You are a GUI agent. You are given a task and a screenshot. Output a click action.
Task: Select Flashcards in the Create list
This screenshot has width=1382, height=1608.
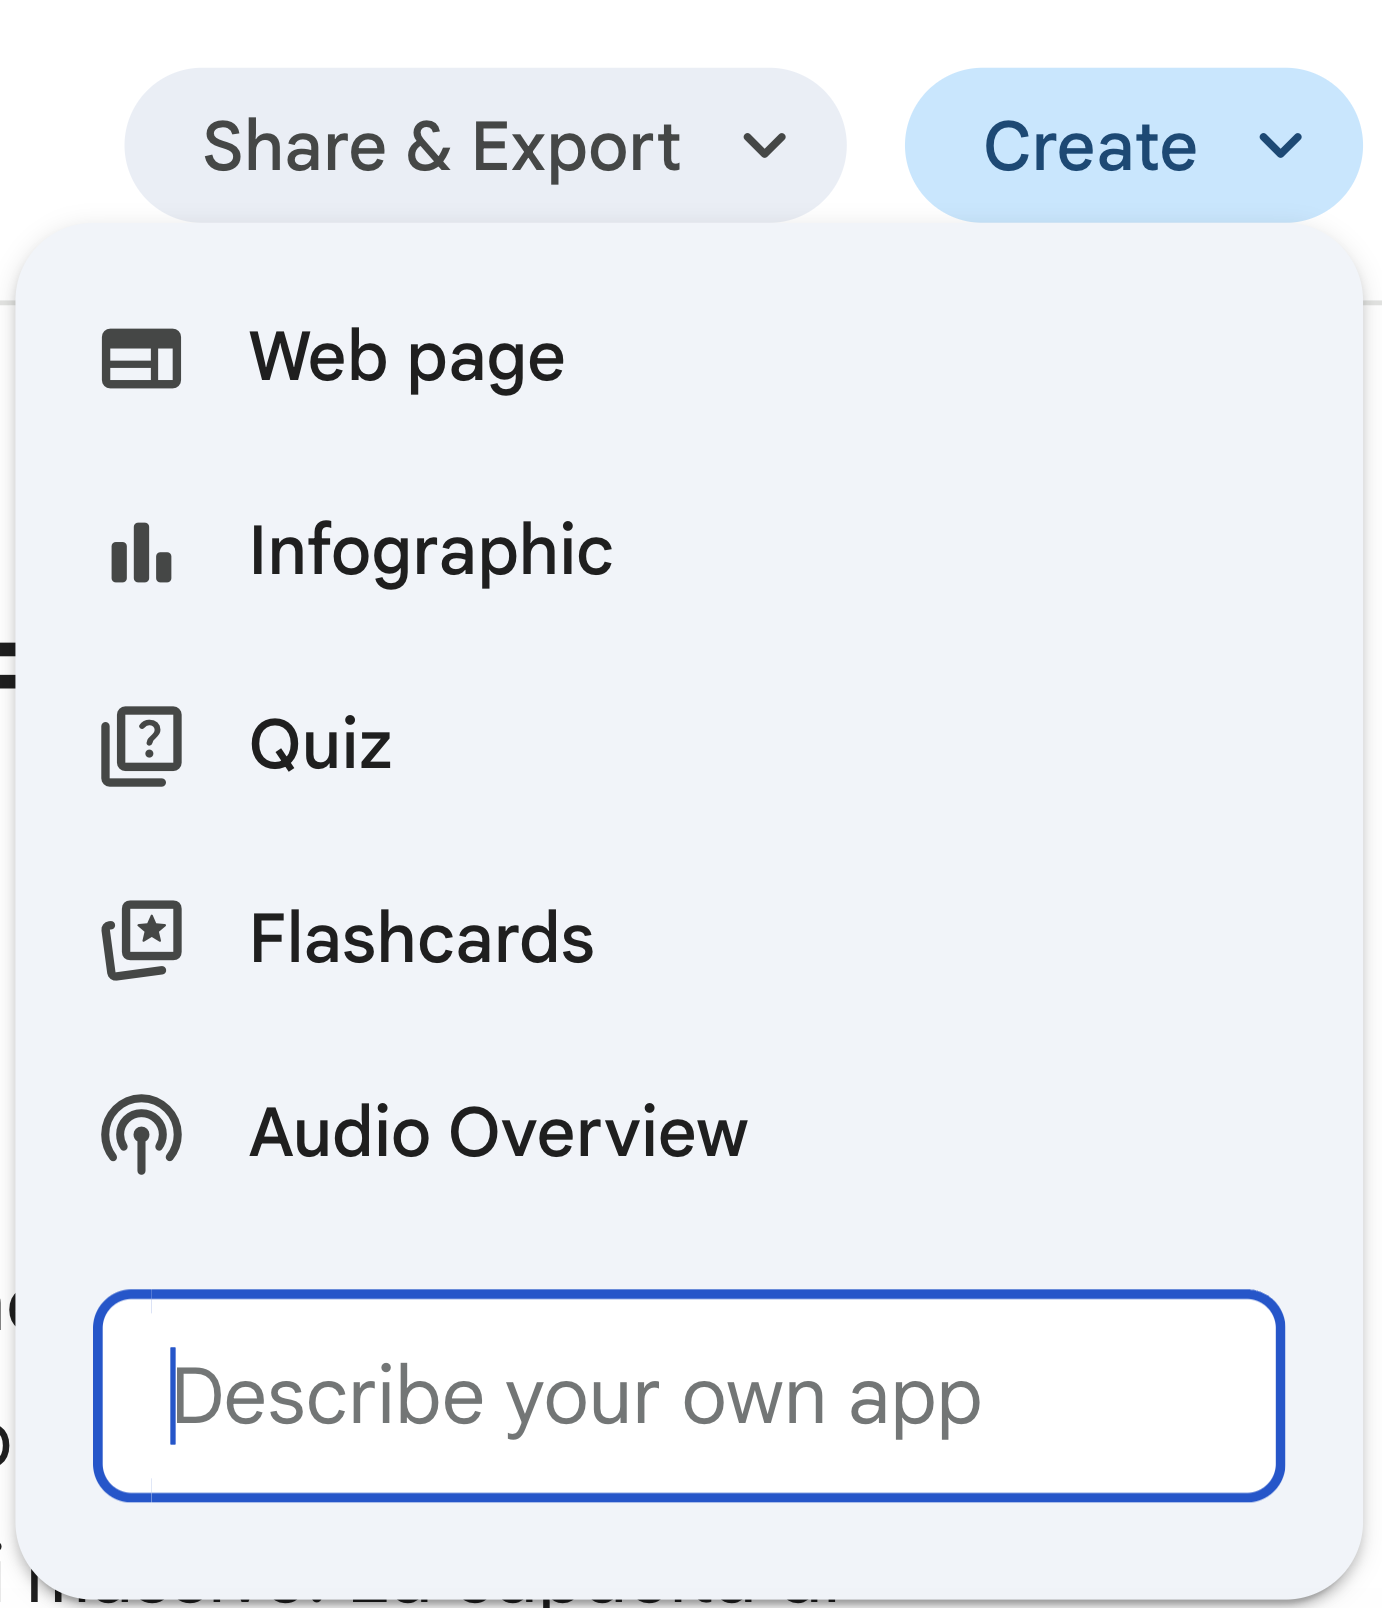pyautogui.click(x=421, y=940)
